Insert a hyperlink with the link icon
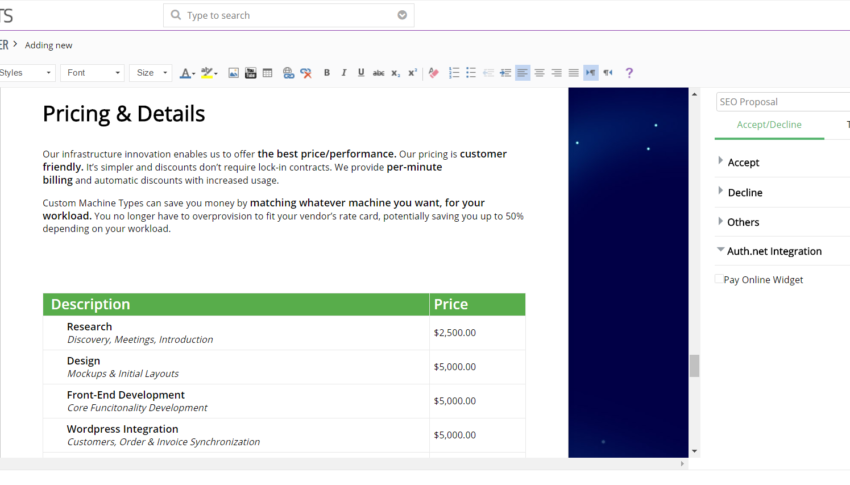This screenshot has height=485, width=850. click(288, 73)
